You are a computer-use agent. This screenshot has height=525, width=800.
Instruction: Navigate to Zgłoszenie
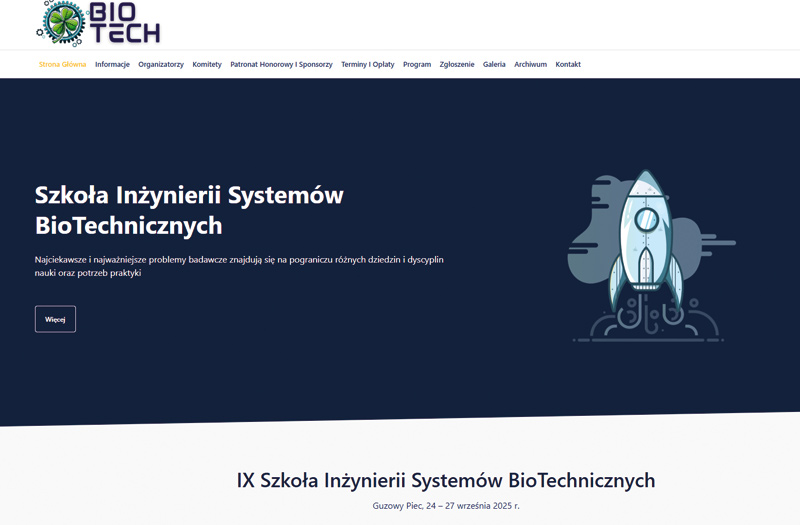pos(457,64)
